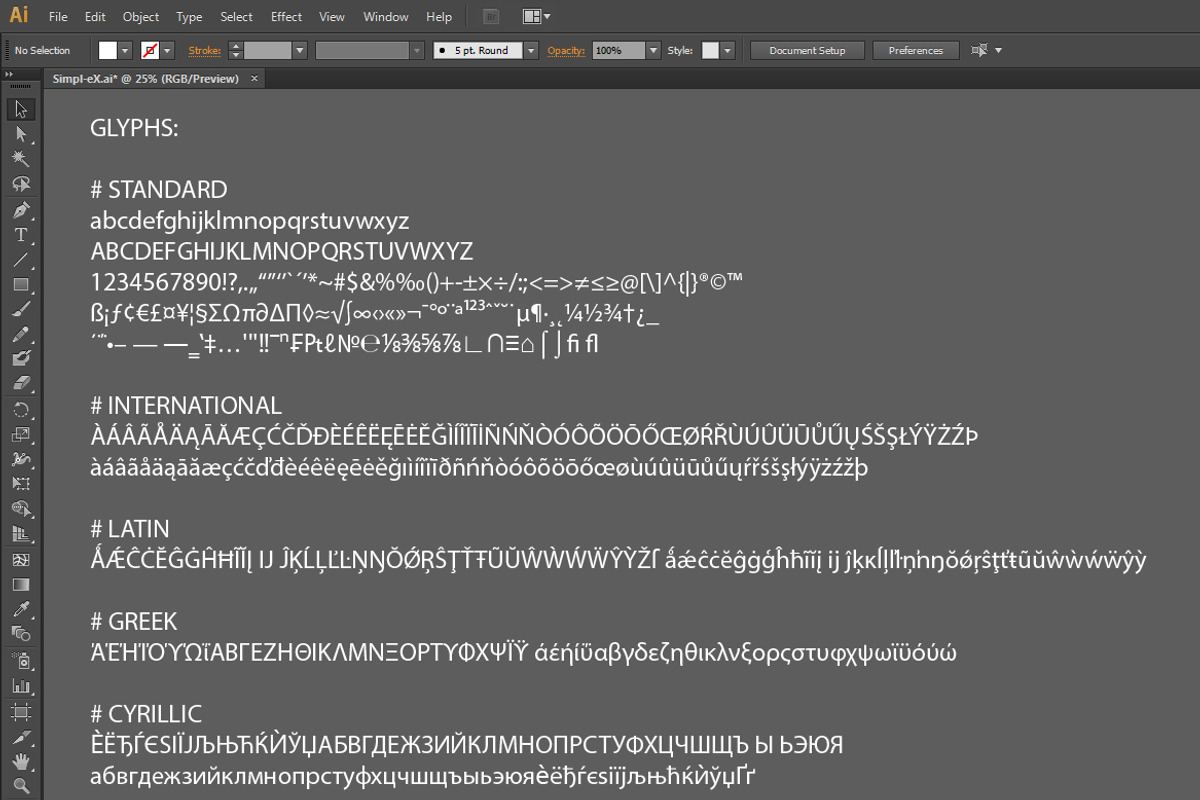Screen dimensions: 1200x800
Task: Select the Selection tool
Action: click(x=21, y=109)
